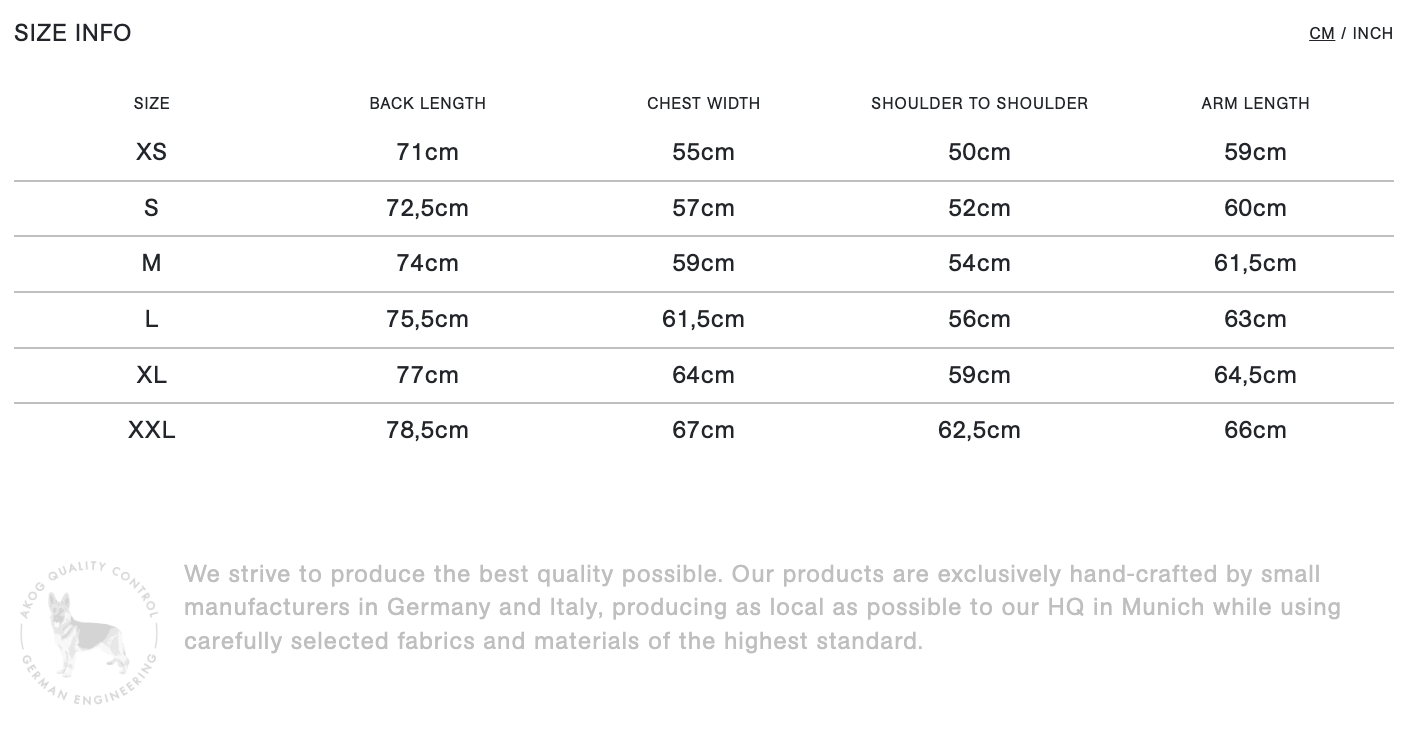The width and height of the screenshot is (1414, 744).
Task: Click the BACK LENGTH column header
Action: pyautogui.click(x=428, y=103)
